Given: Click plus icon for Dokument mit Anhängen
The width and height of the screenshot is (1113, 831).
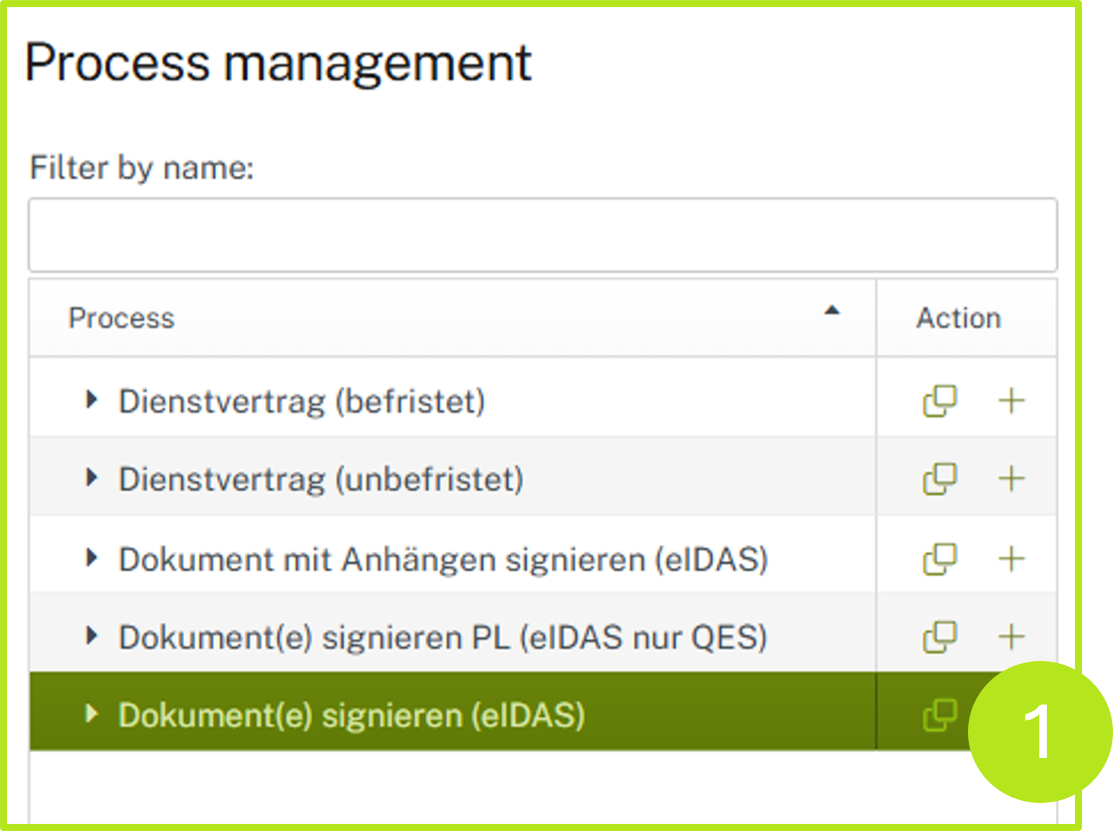Looking at the screenshot, I should point(1012,558).
